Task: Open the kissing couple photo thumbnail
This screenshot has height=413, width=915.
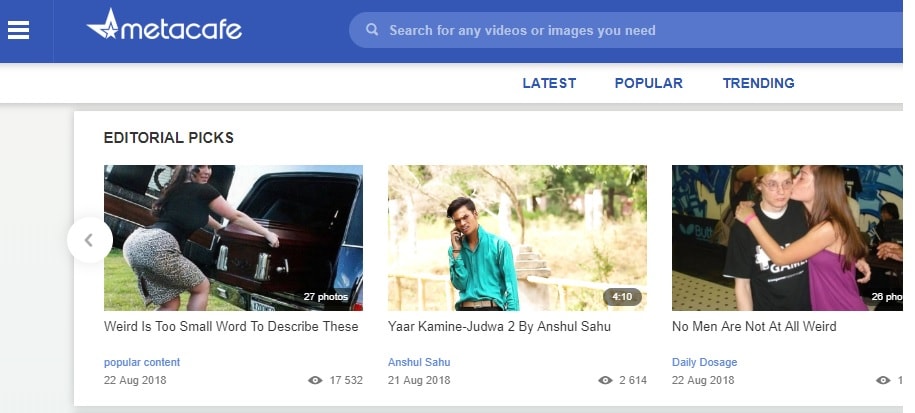Action: tap(787, 238)
